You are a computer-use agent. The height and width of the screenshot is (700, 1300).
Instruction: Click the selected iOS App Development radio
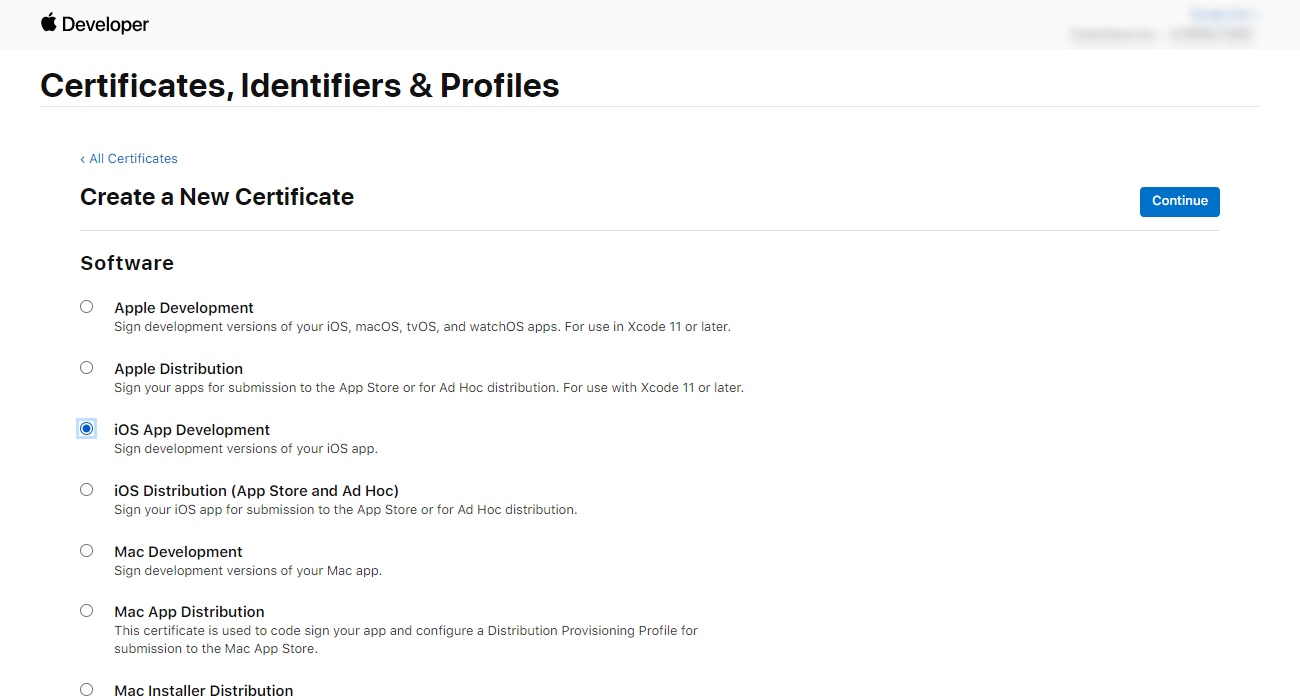87,429
